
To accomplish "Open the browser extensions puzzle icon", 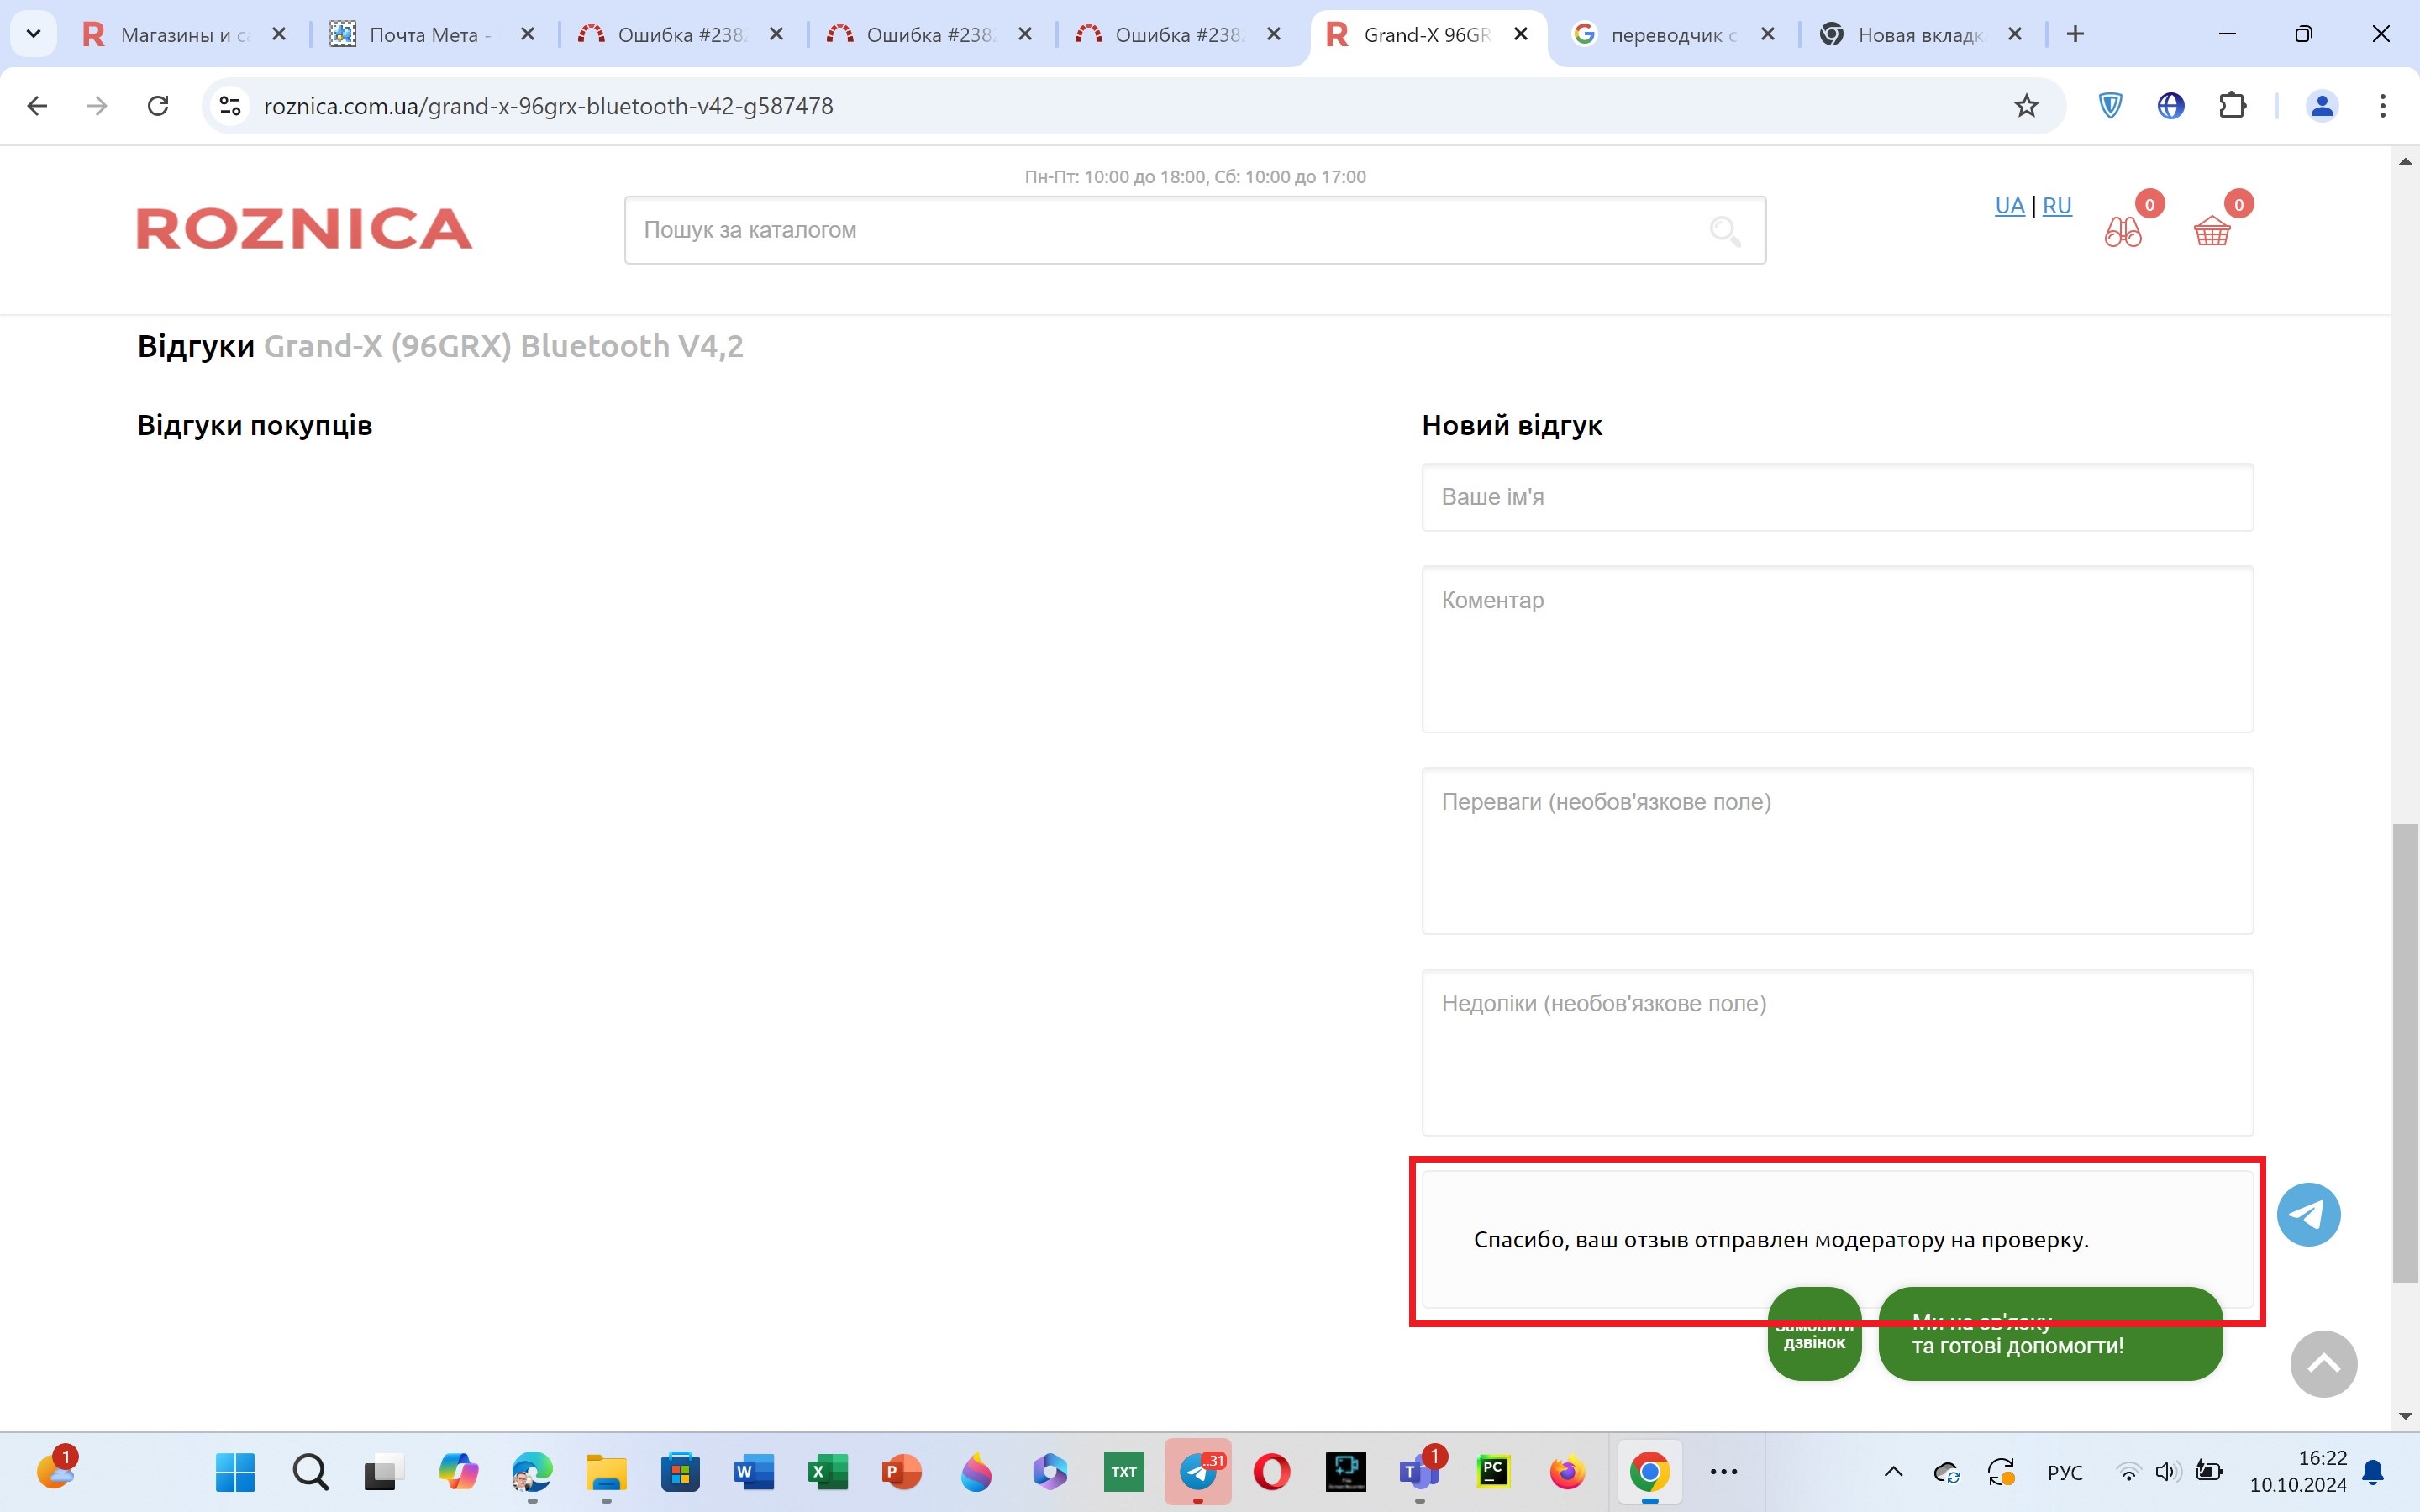I will [x=2232, y=106].
